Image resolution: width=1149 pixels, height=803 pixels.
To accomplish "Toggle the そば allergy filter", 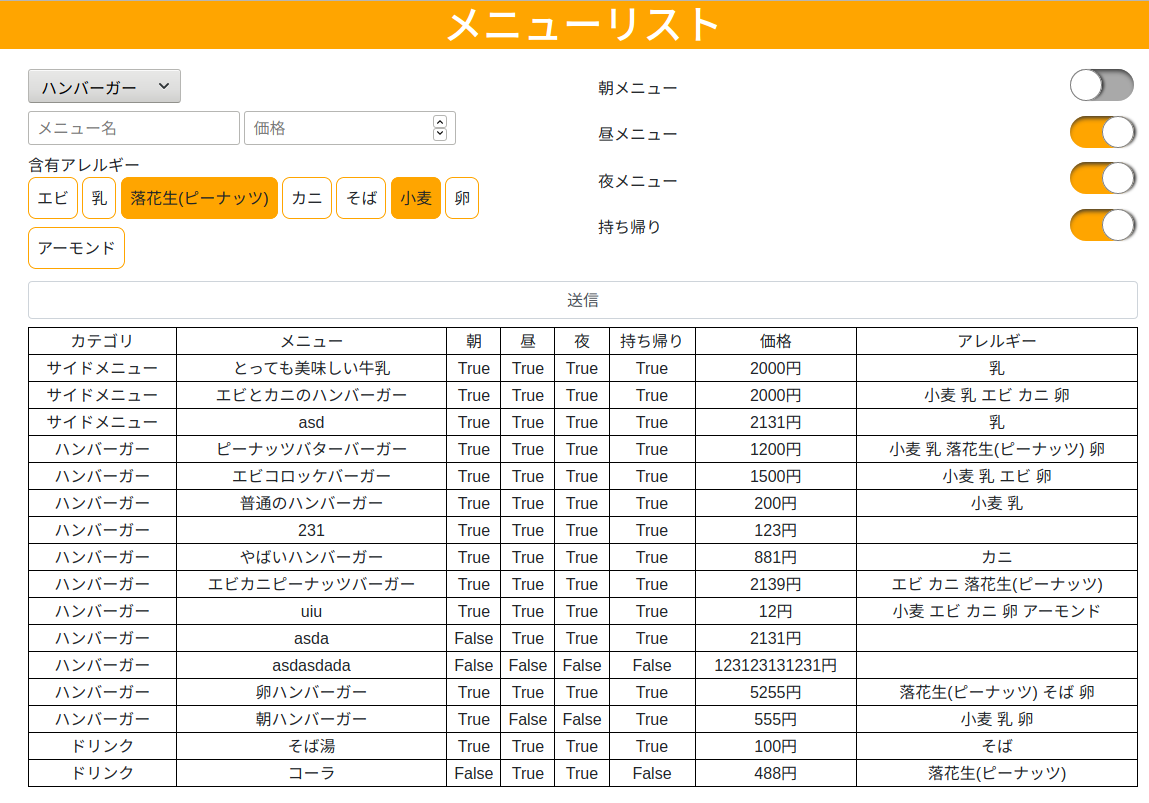I will tap(361, 198).
